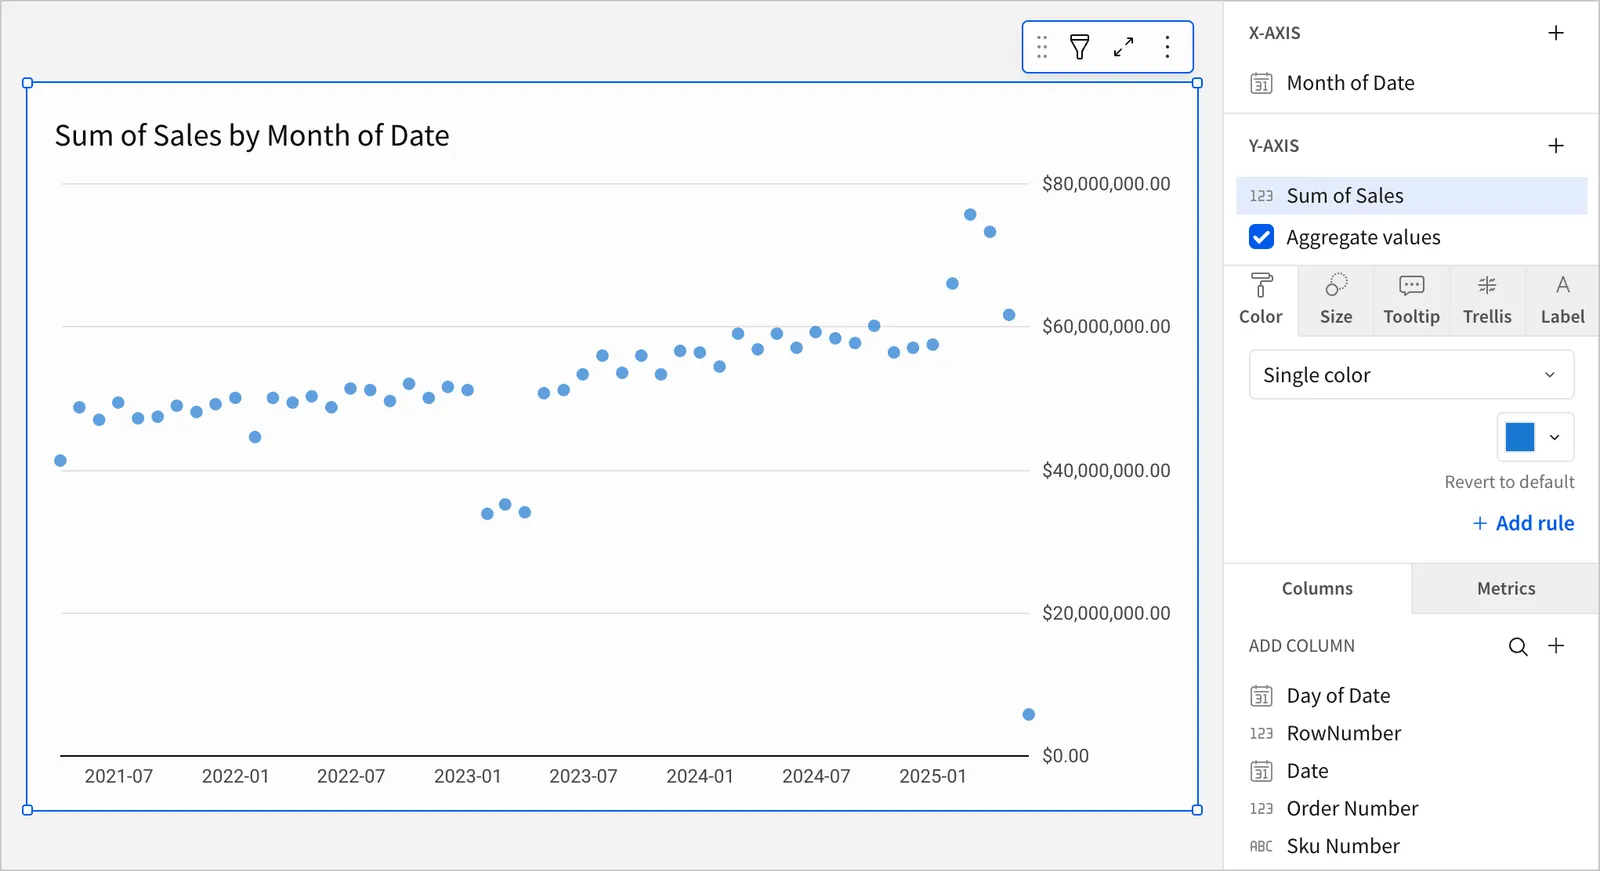Click Revert to default

pyautogui.click(x=1509, y=482)
